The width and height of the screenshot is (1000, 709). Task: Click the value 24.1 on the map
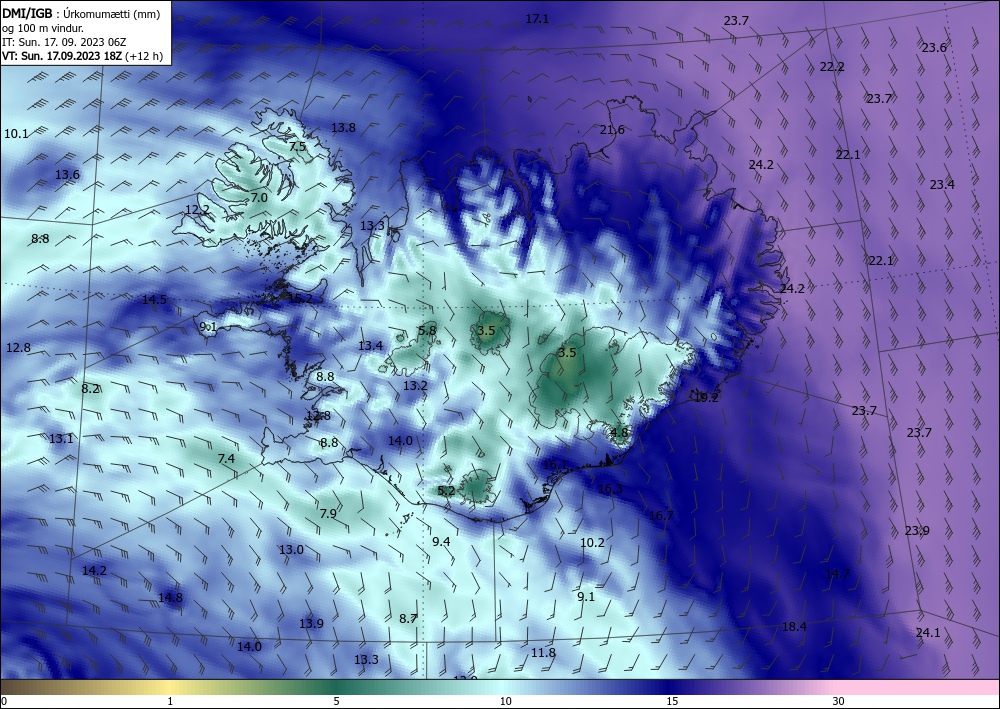pos(928,632)
